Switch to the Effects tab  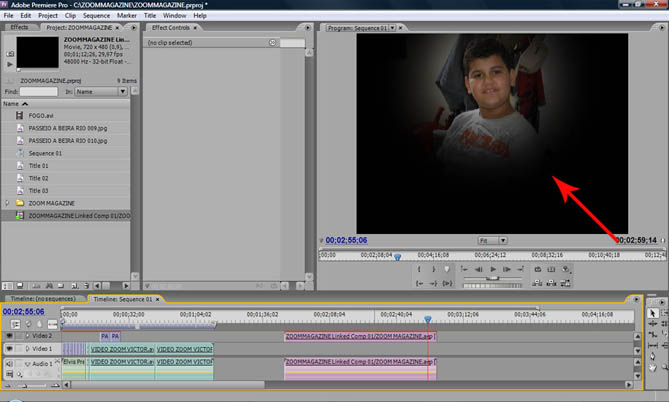20,28
